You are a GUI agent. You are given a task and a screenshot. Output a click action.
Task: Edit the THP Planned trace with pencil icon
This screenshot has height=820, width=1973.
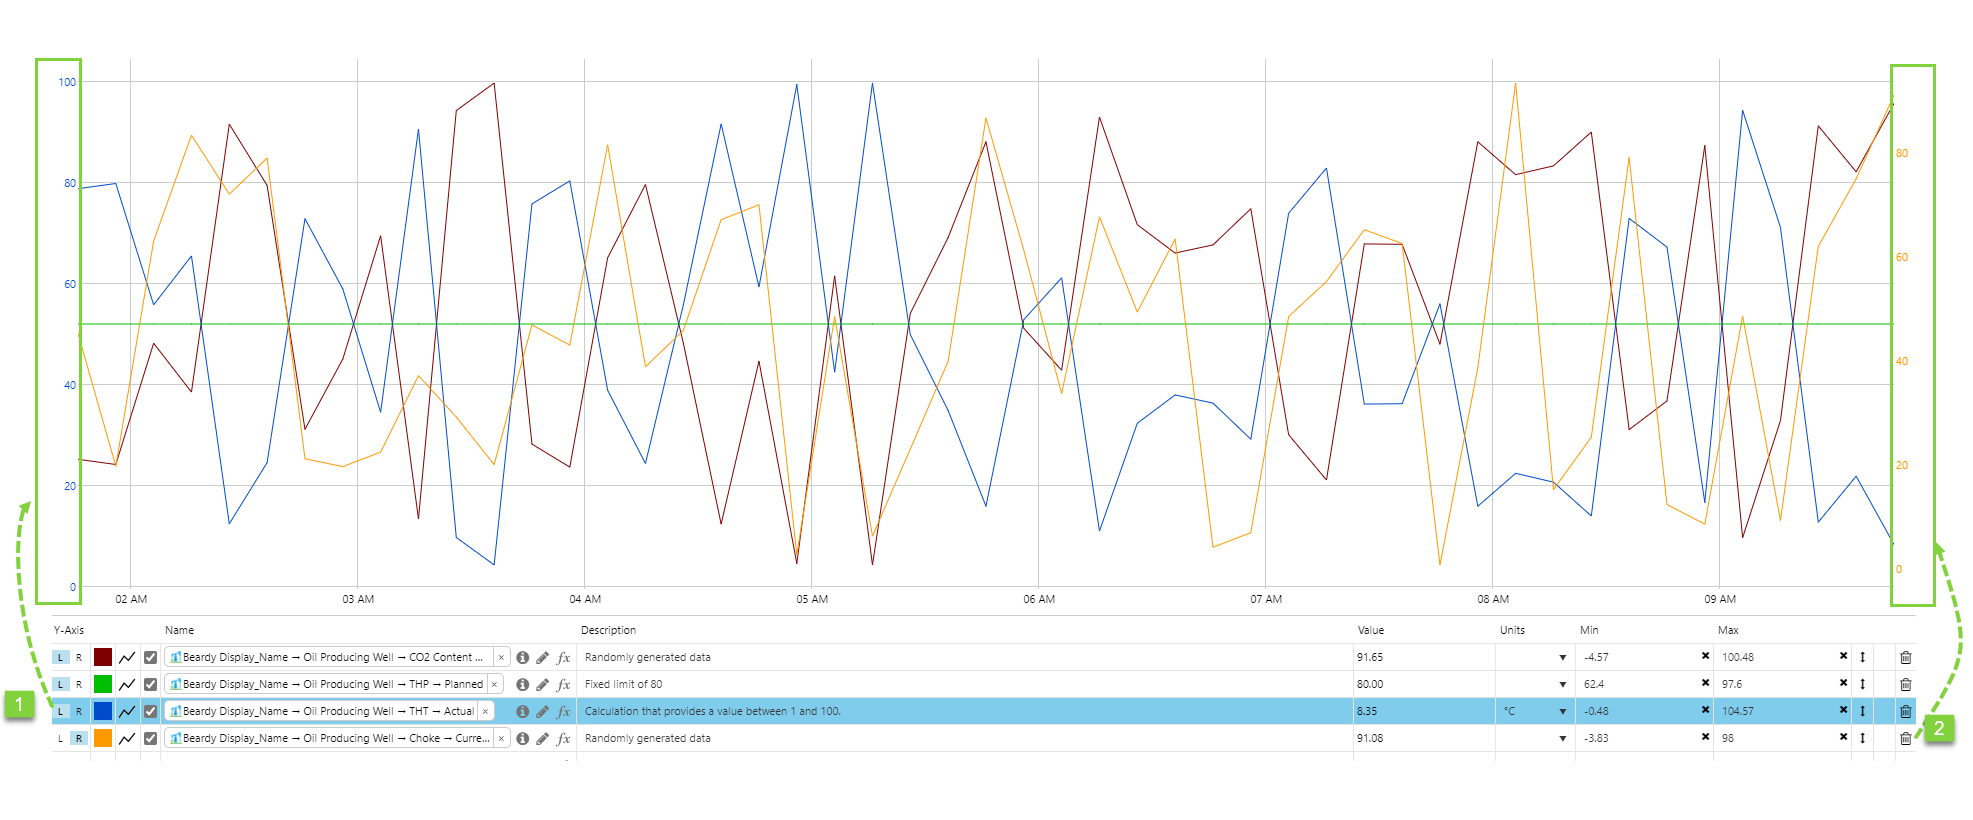[542, 684]
